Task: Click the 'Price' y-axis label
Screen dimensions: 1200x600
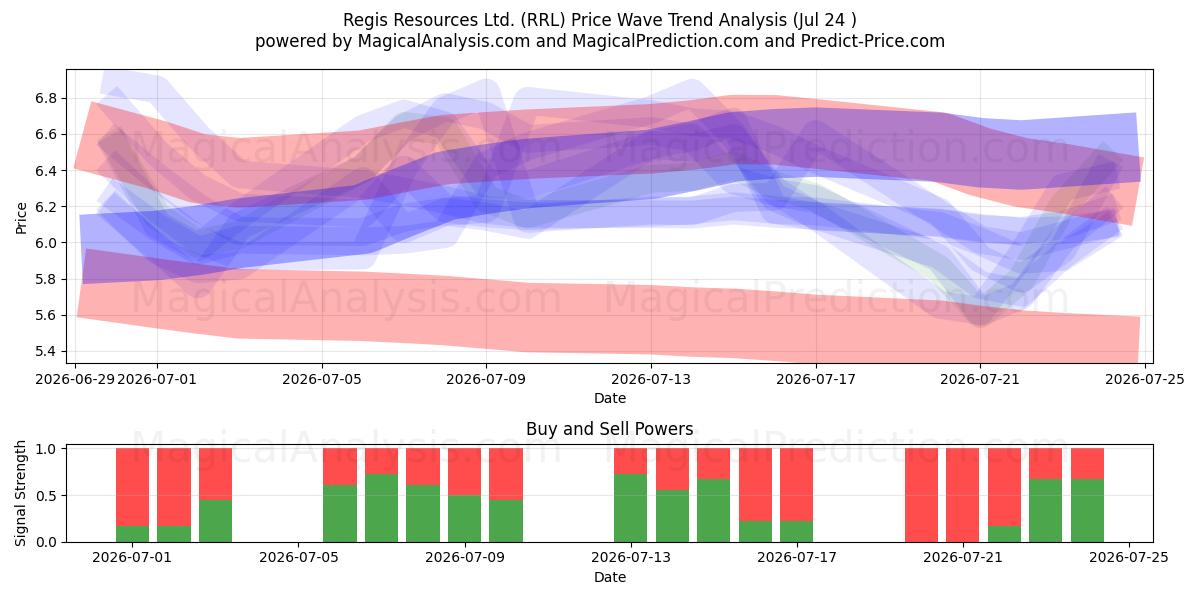Action: [22, 216]
